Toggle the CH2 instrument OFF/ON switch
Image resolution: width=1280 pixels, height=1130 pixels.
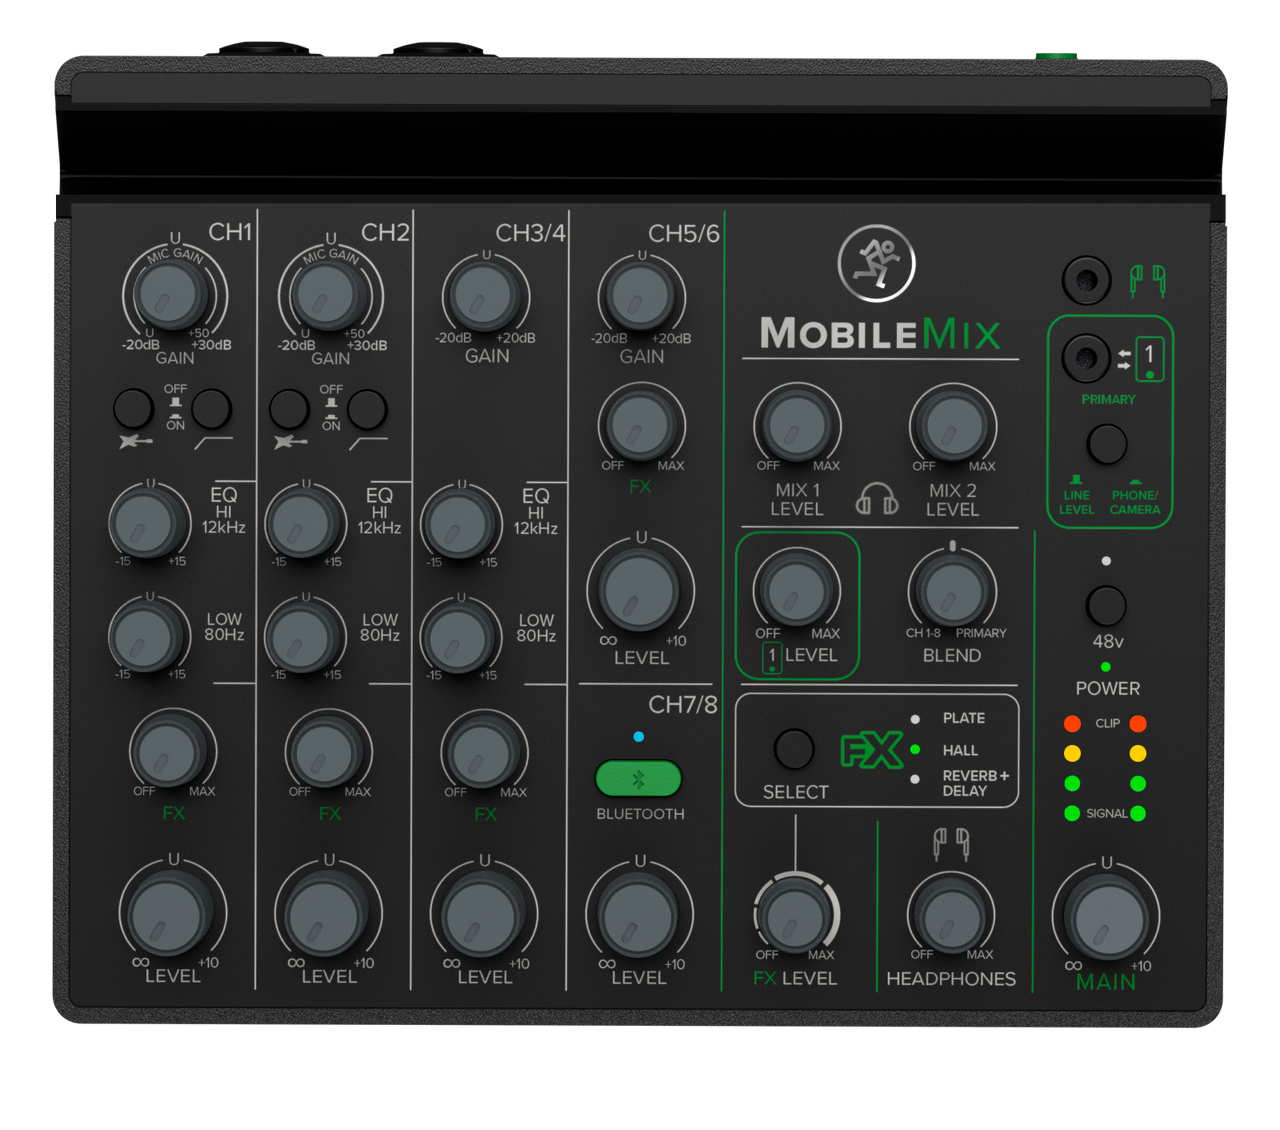(291, 410)
